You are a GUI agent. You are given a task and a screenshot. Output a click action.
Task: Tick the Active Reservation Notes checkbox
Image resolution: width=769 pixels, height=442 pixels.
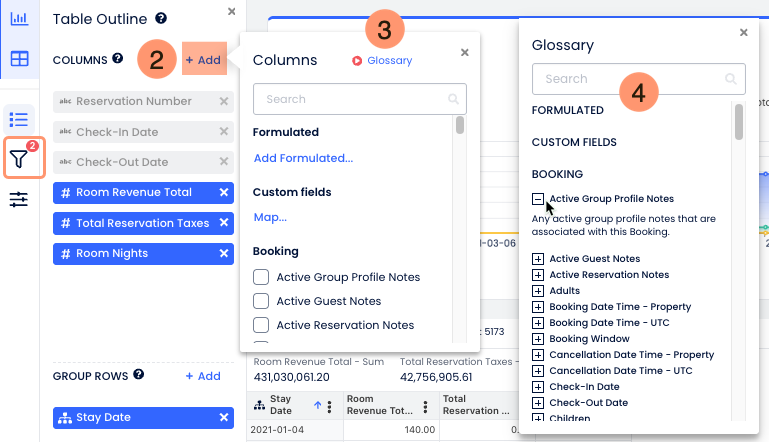(x=261, y=325)
